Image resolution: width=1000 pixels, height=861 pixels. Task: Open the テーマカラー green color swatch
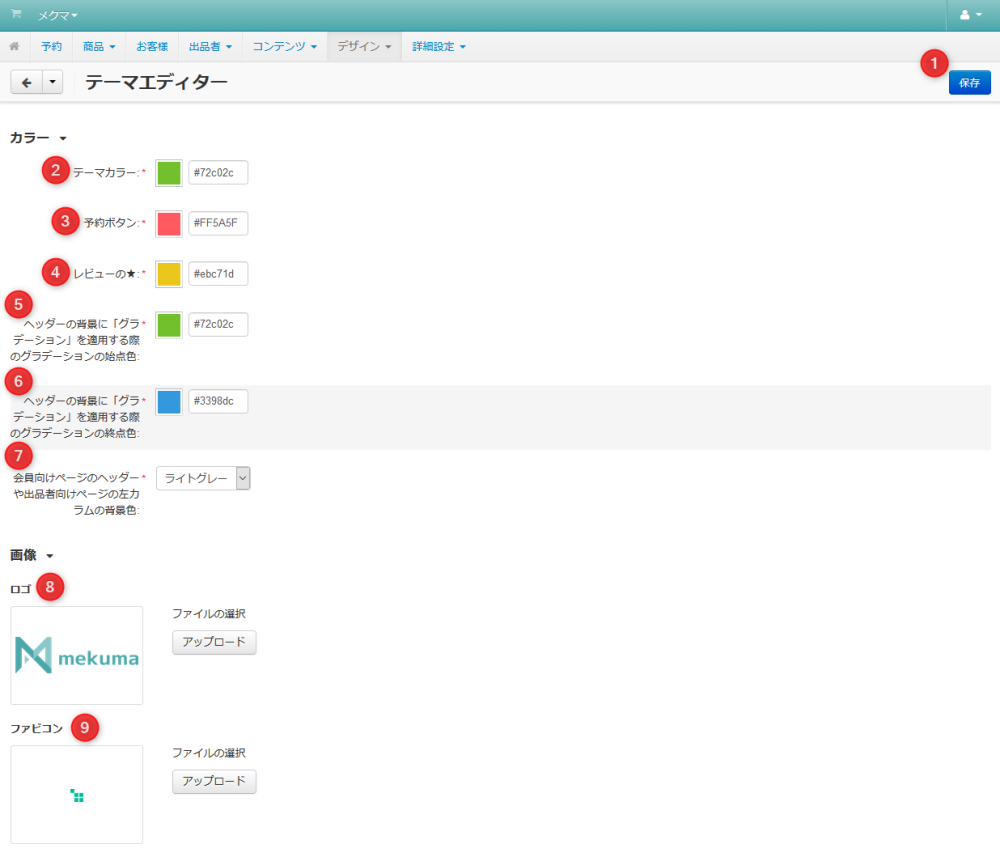[x=169, y=173]
